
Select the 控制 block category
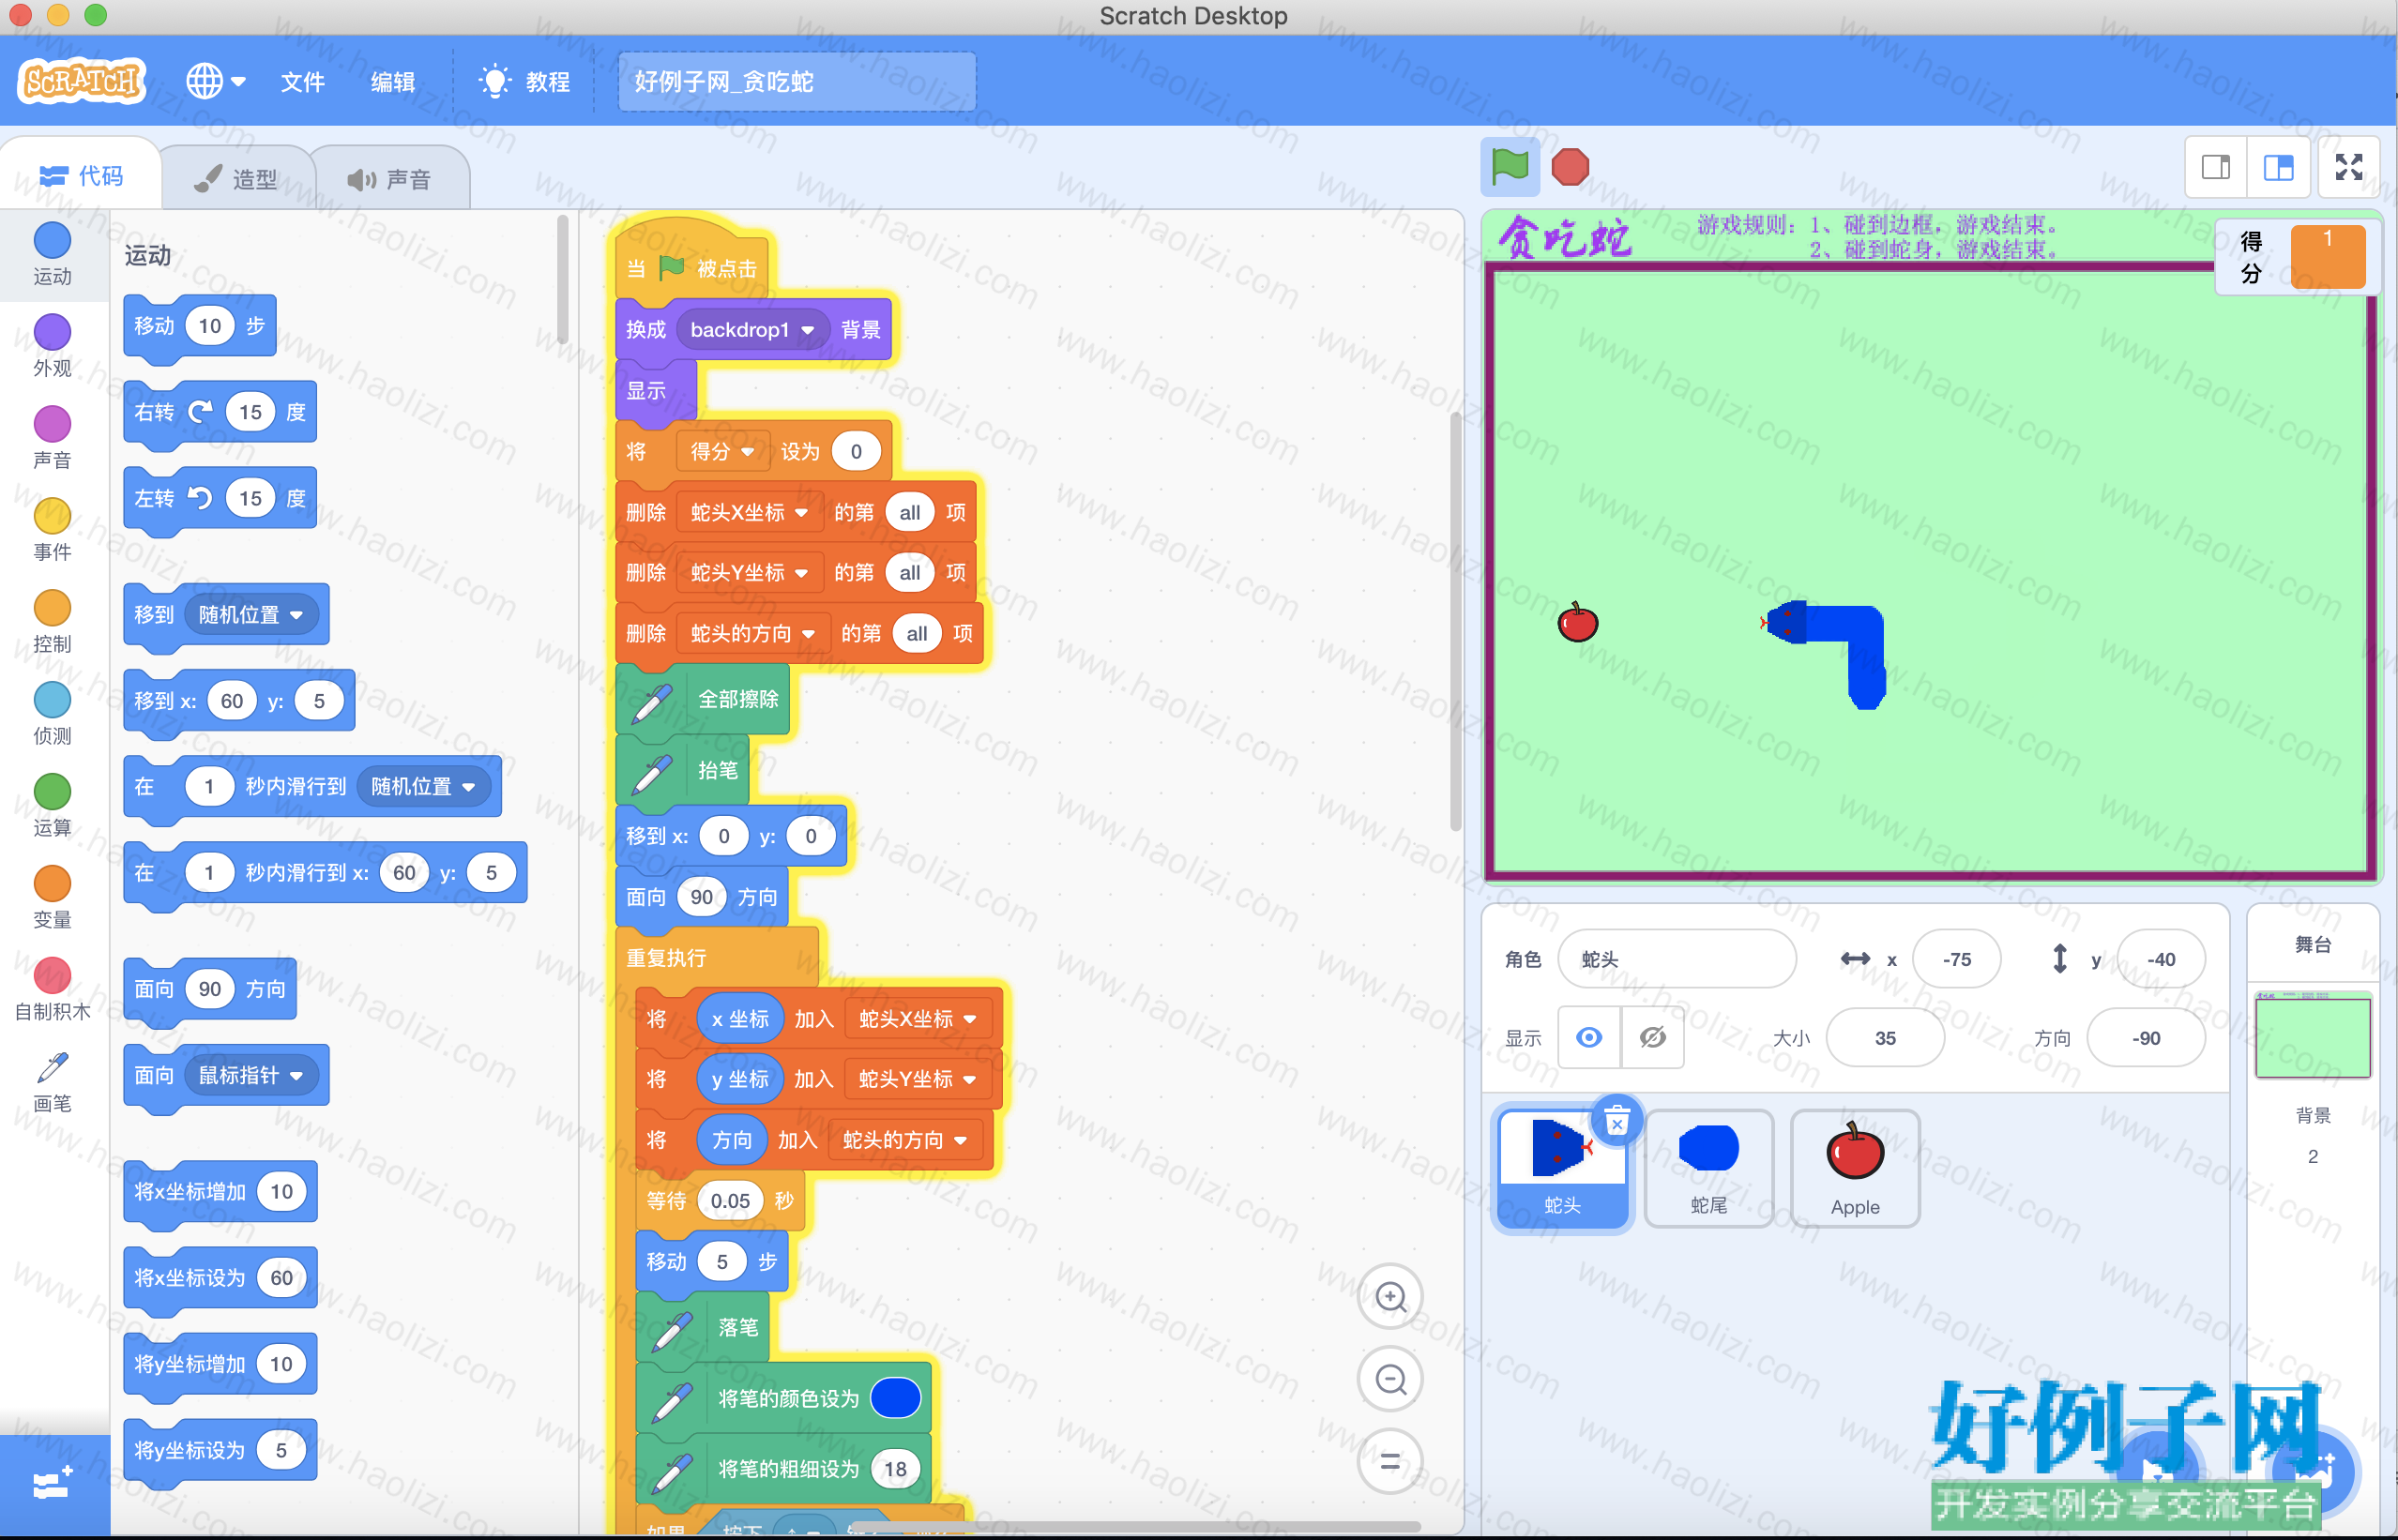point(52,622)
